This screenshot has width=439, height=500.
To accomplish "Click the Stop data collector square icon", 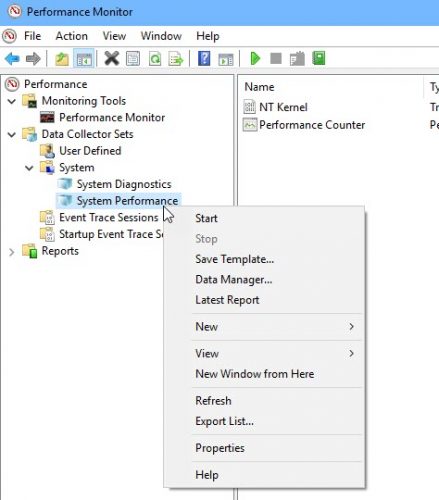I will (276, 59).
